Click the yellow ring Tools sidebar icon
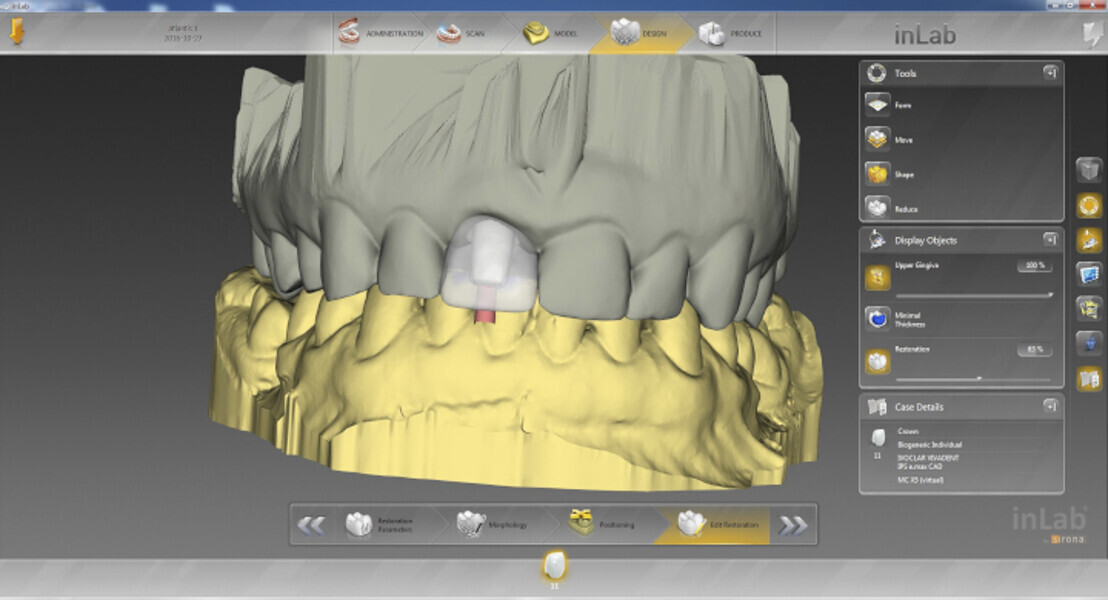 (x=1089, y=205)
